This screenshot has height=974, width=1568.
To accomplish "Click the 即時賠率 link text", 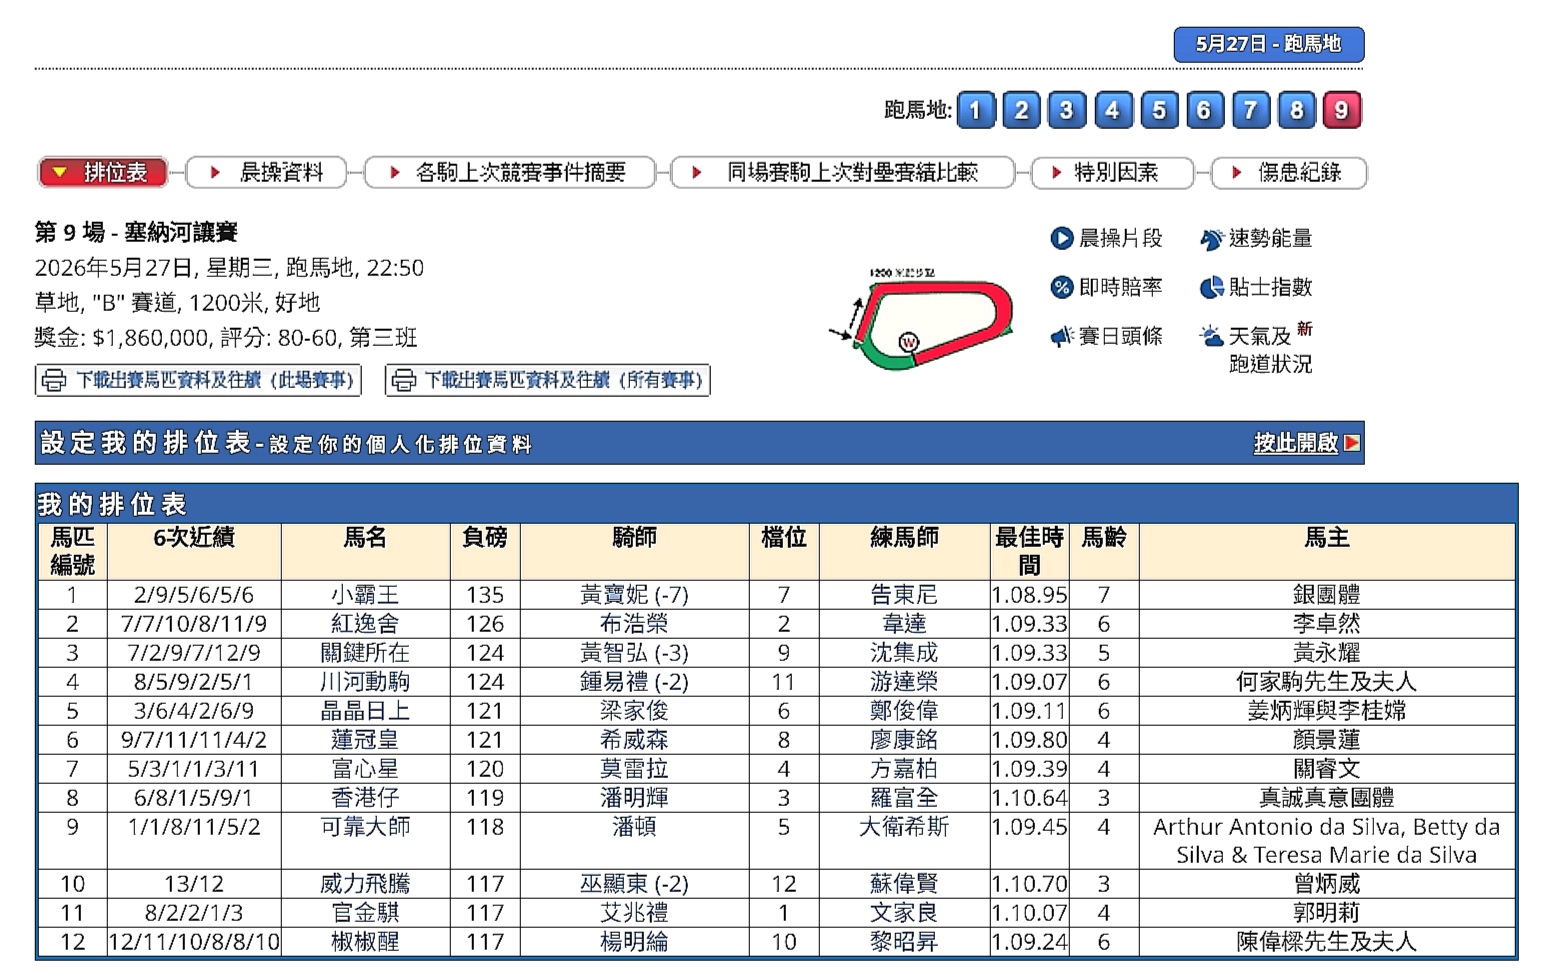I will (x=1120, y=287).
